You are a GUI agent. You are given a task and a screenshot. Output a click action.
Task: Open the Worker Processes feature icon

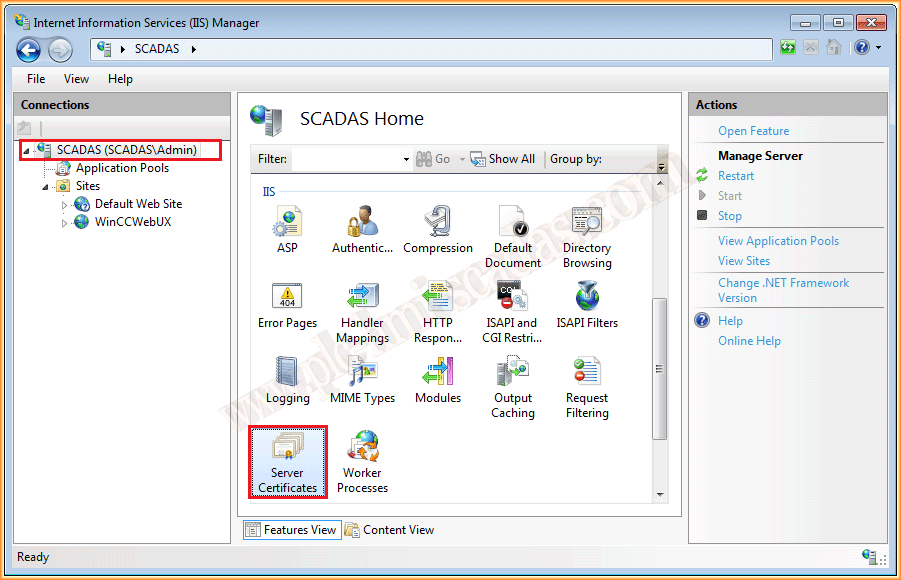(362, 460)
